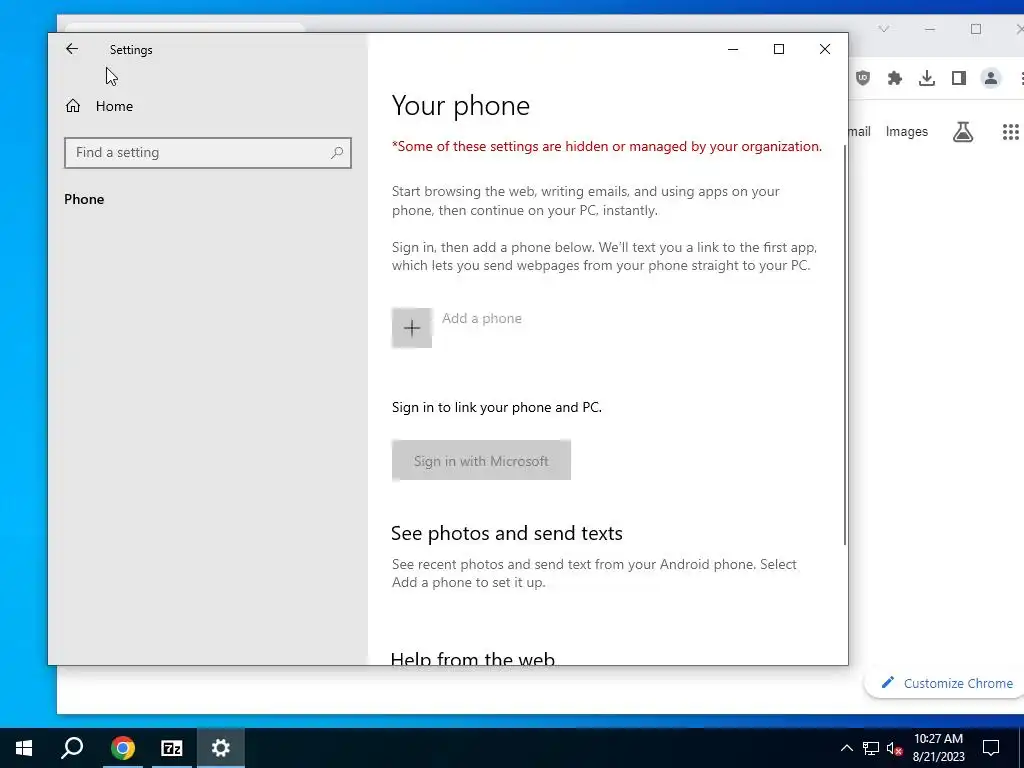The height and width of the screenshot is (768, 1024).
Task: Open the Windows Start menu
Action: click(x=24, y=748)
